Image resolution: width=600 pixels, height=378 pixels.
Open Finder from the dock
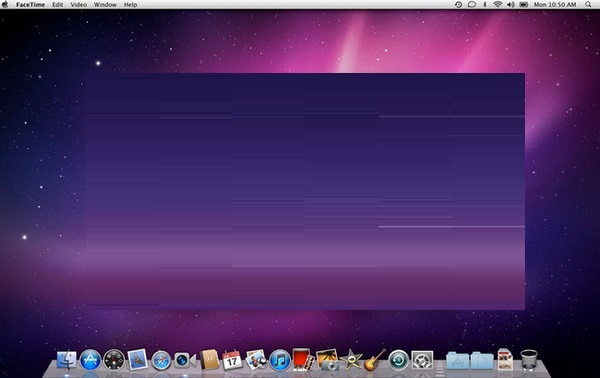coord(67,360)
